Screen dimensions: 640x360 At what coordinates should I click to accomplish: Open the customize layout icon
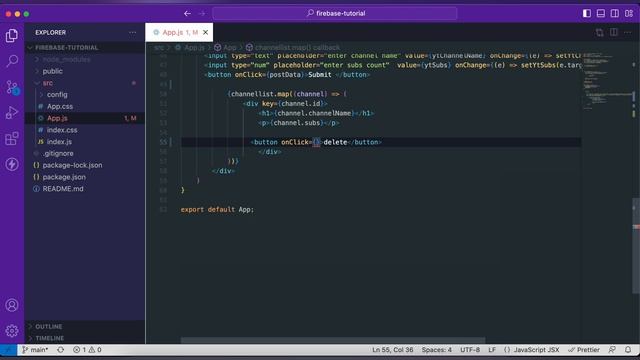pos(629,13)
